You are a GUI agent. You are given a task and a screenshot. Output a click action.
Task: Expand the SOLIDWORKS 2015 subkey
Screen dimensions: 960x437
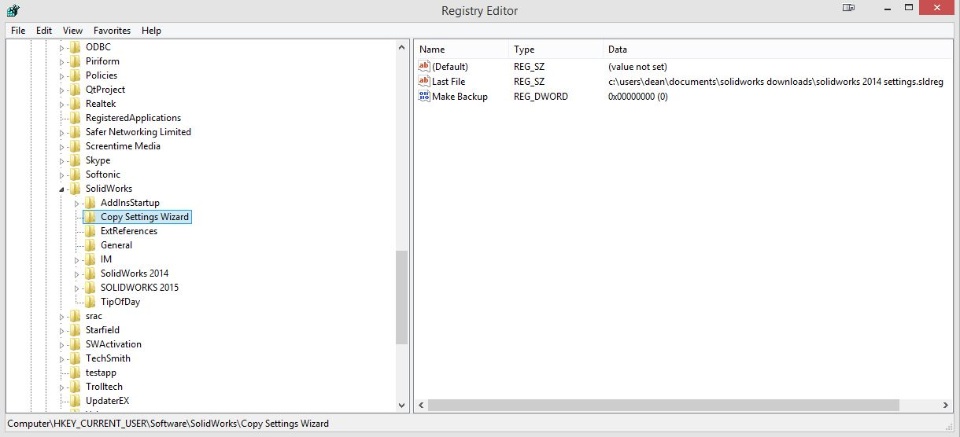pos(77,288)
